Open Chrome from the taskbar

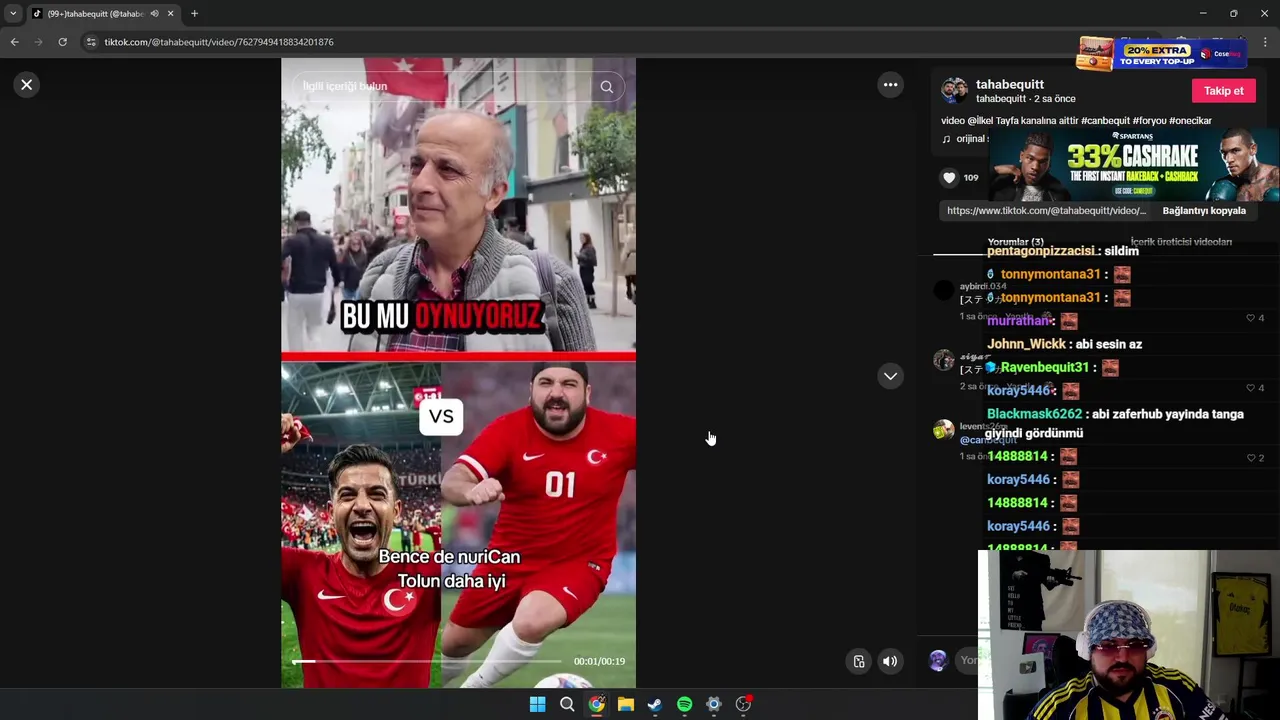click(x=596, y=705)
